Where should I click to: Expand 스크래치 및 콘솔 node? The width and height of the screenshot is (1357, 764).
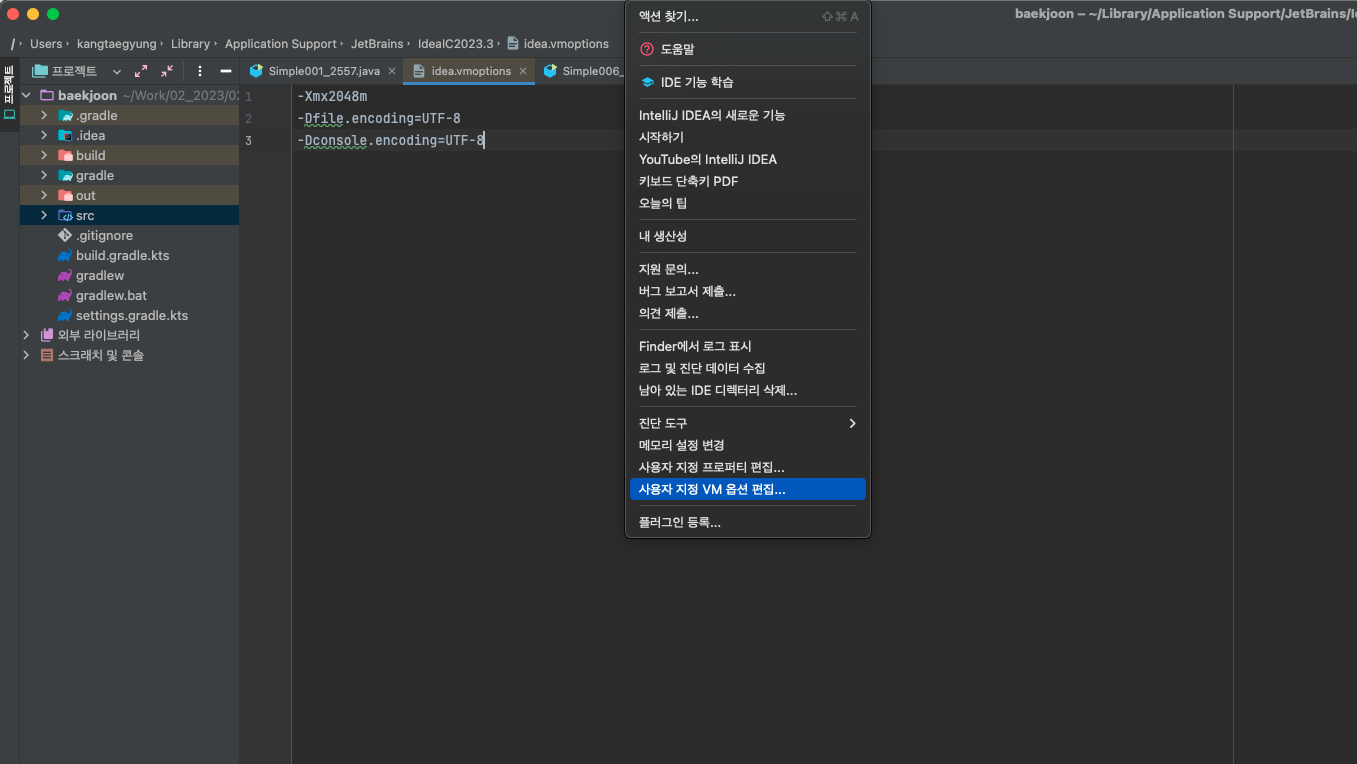[x=27, y=355]
